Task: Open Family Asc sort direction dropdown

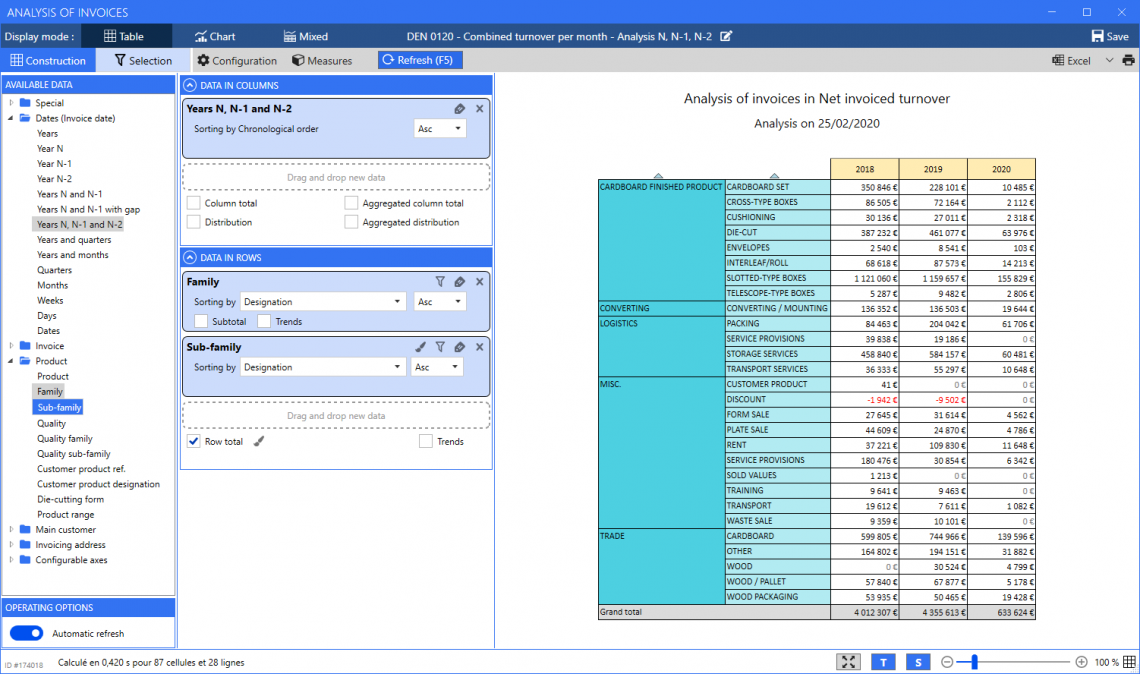Action: coord(440,302)
